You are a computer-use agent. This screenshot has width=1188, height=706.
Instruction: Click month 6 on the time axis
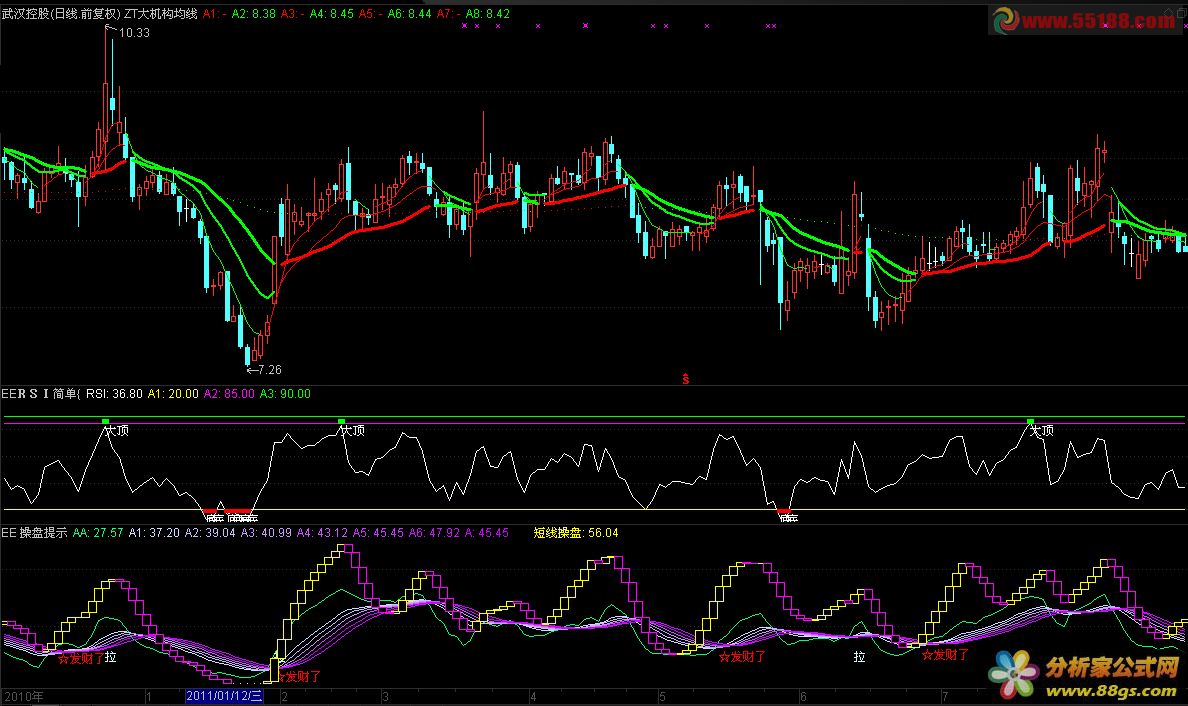pyautogui.click(x=803, y=697)
